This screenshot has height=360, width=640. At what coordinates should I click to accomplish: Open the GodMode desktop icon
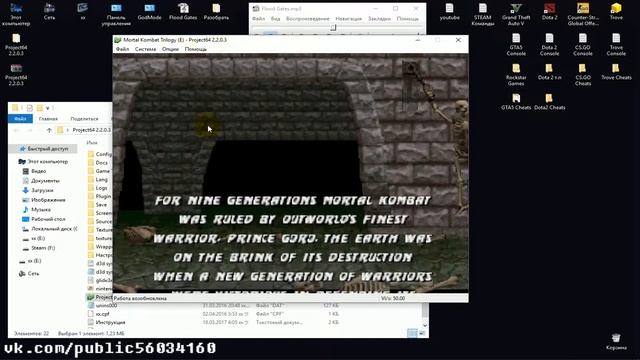point(149,11)
